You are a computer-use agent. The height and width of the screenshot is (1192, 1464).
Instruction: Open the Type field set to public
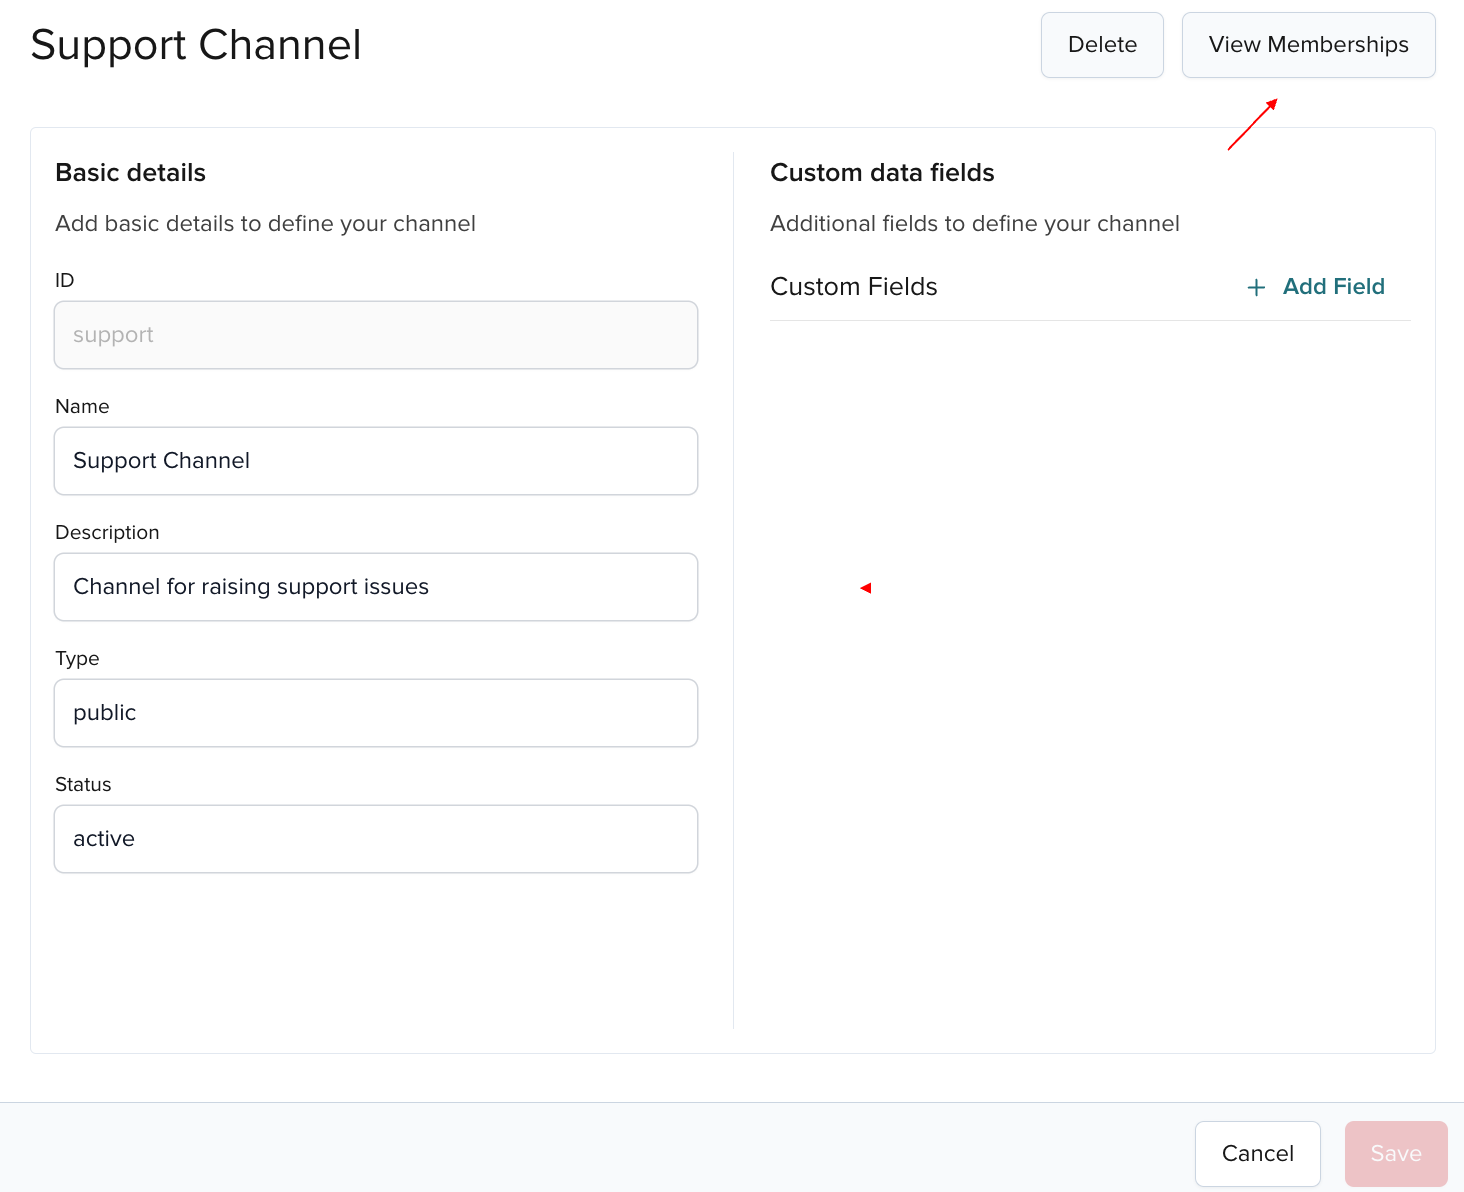[376, 713]
